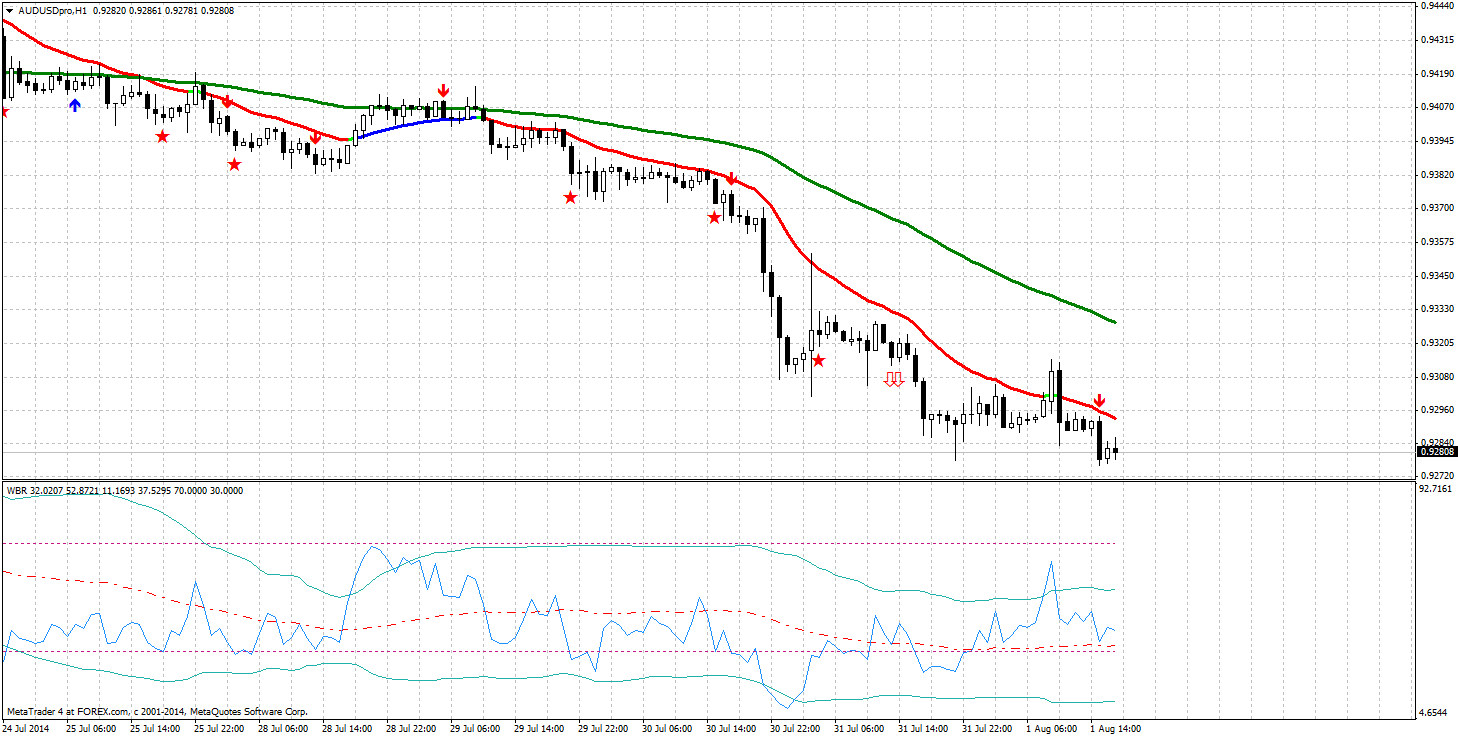
Task: Click the red star near the 29 Jul 22:00 candle
Action: coord(571,198)
